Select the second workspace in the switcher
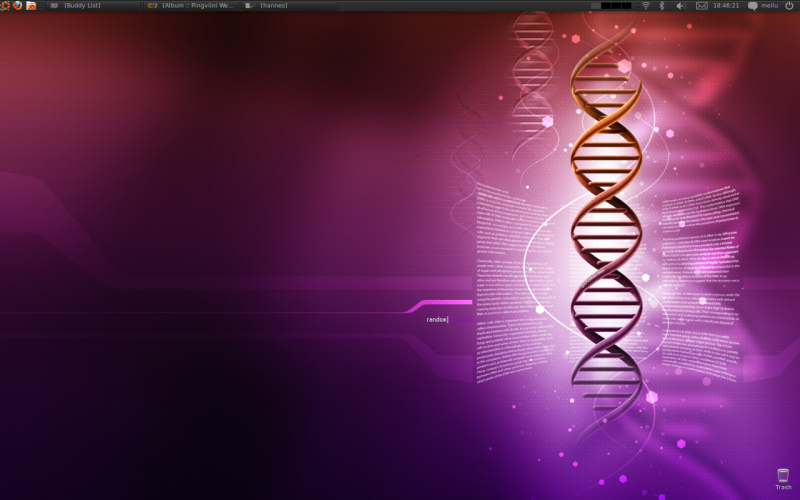800x500 pixels. pyautogui.click(x=606, y=6)
